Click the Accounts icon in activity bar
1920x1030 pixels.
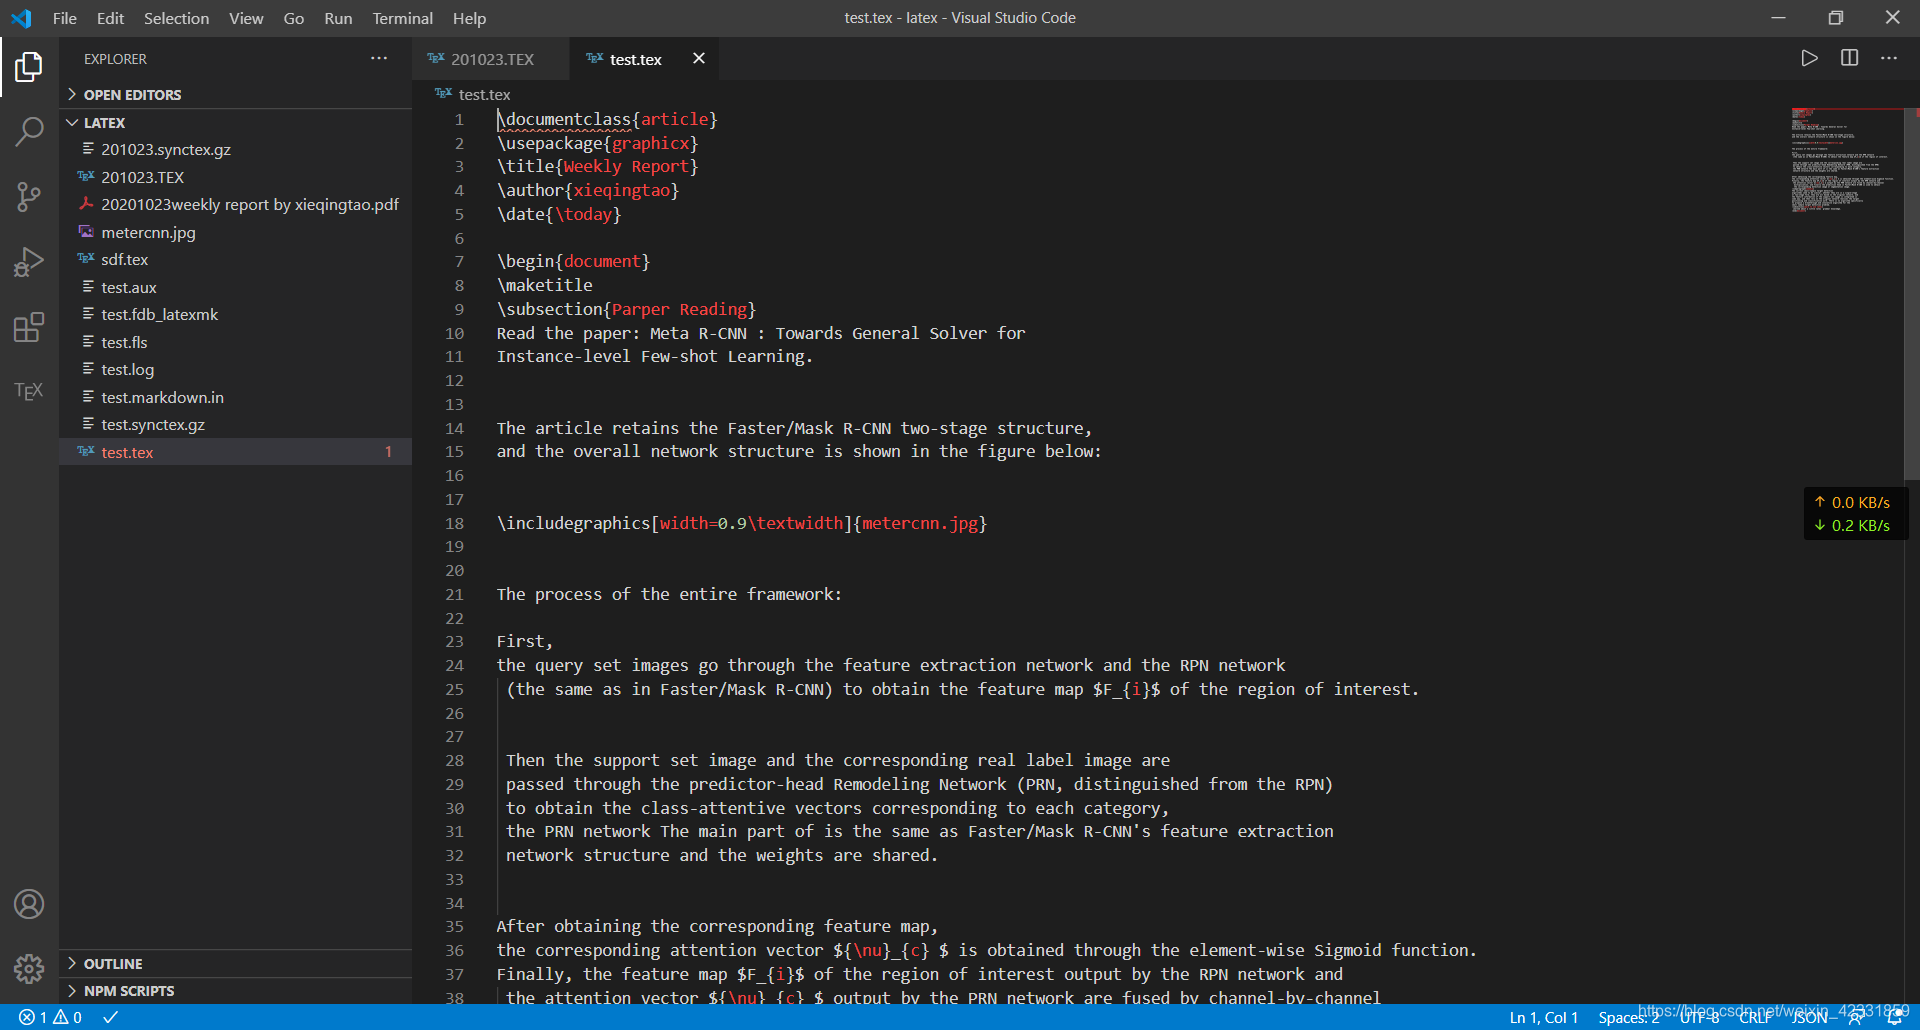29,904
